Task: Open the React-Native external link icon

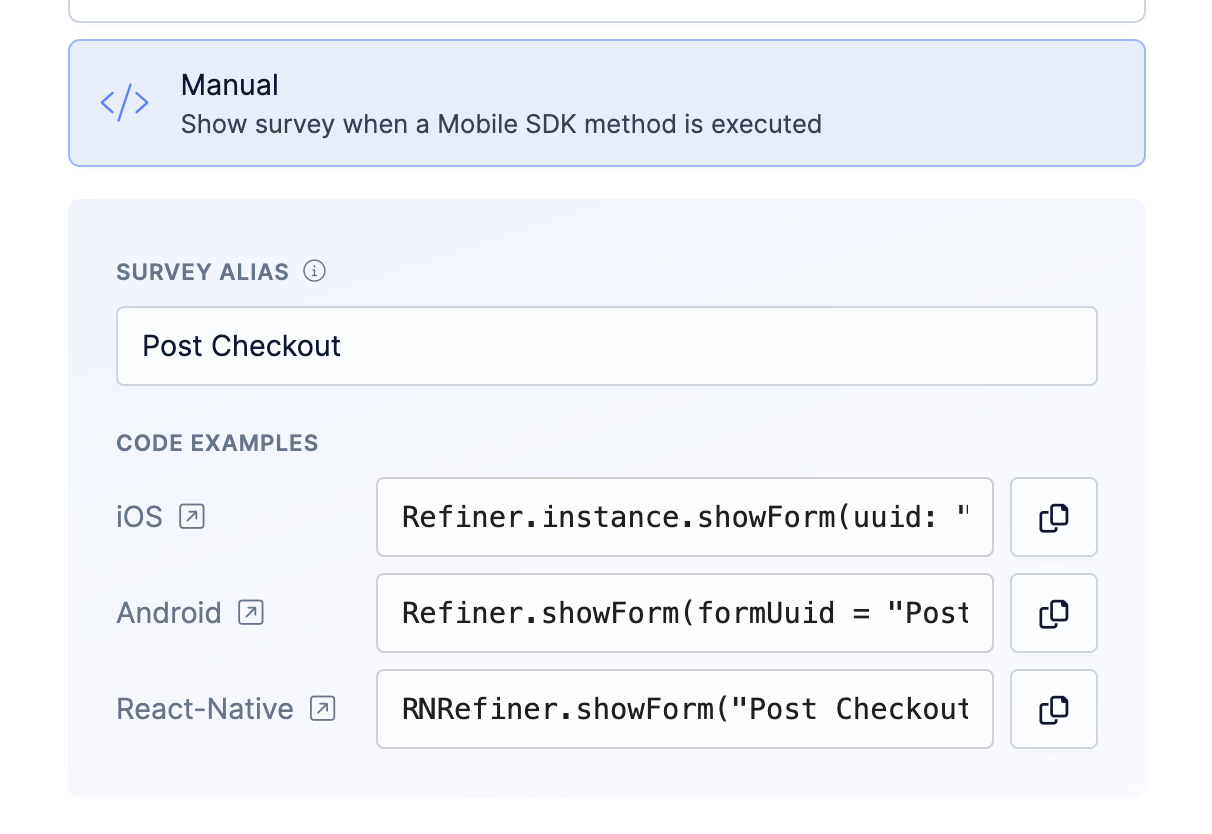Action: [322, 709]
